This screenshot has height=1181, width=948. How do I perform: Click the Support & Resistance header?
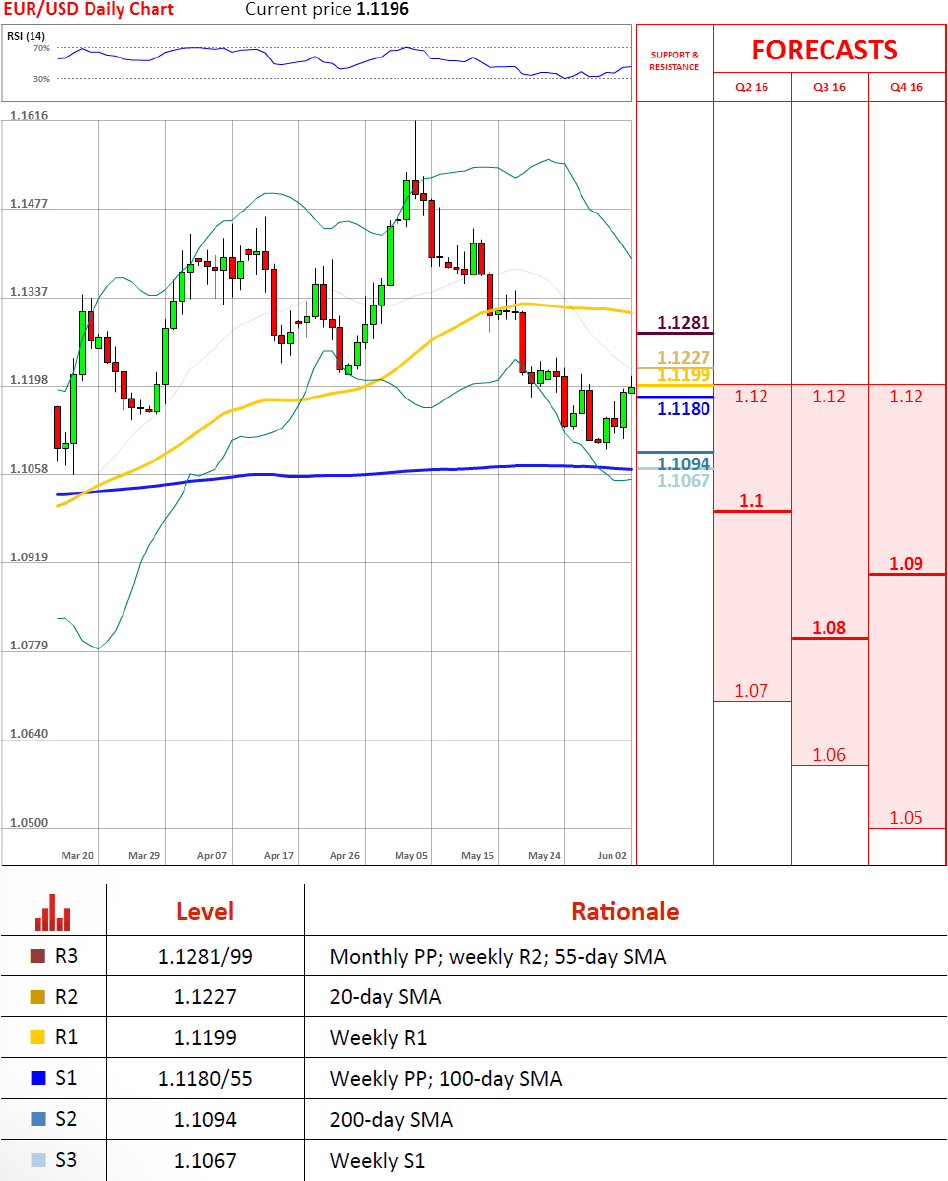674,60
